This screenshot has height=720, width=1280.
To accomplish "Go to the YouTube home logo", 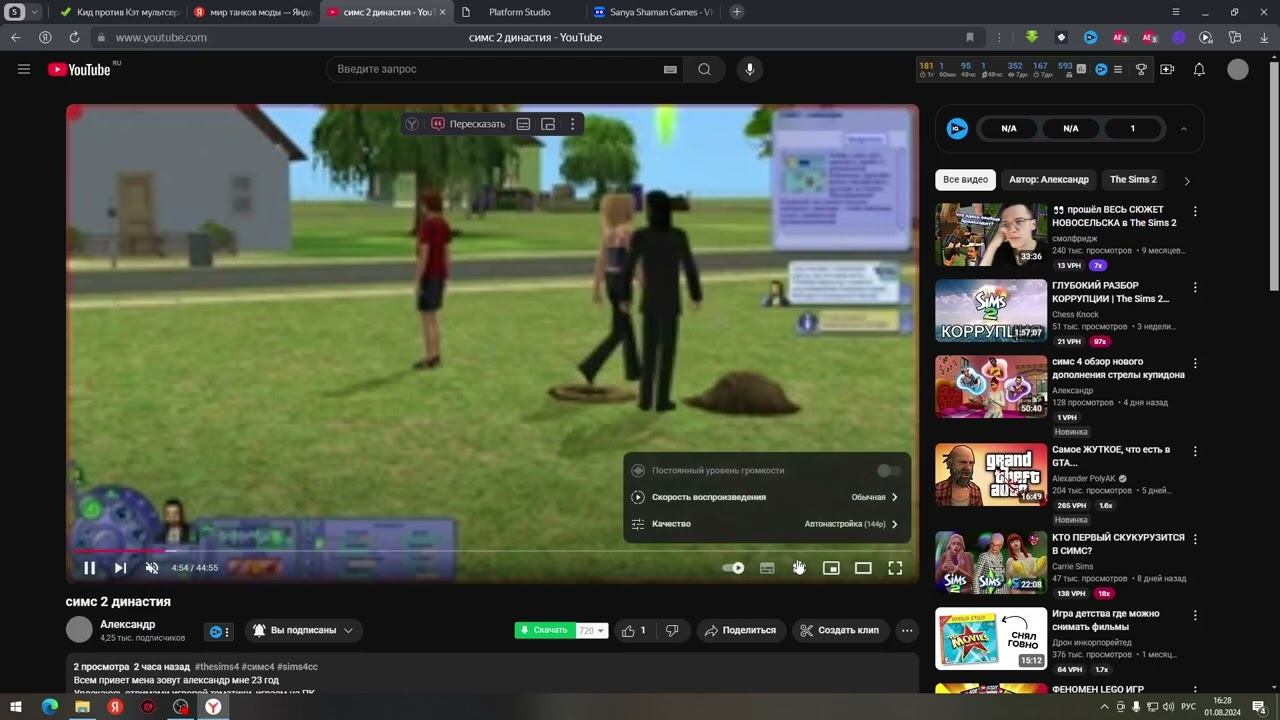I will 80,69.
